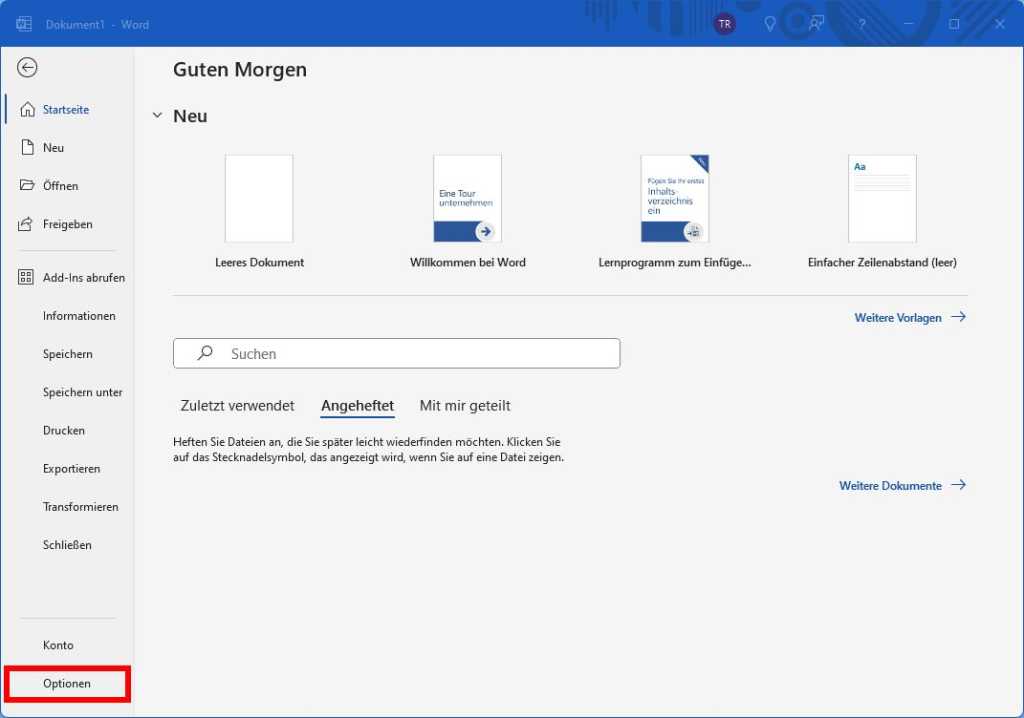Open help via the question mark icon
Viewport: 1024px width, 718px height.
(x=862, y=23)
